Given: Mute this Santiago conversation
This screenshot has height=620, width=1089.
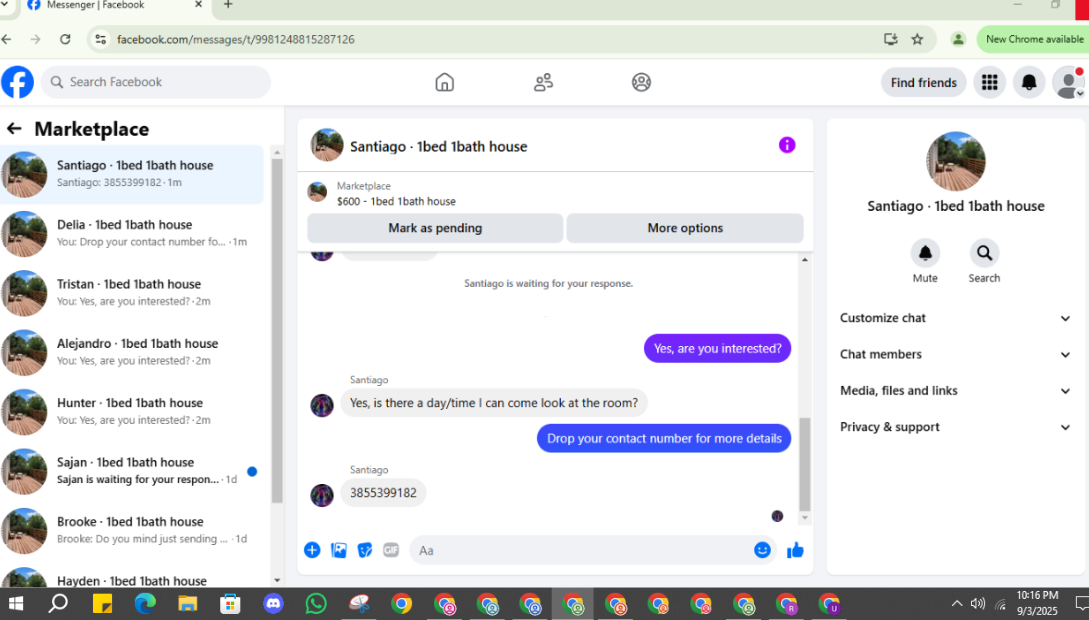Looking at the screenshot, I should (925, 253).
